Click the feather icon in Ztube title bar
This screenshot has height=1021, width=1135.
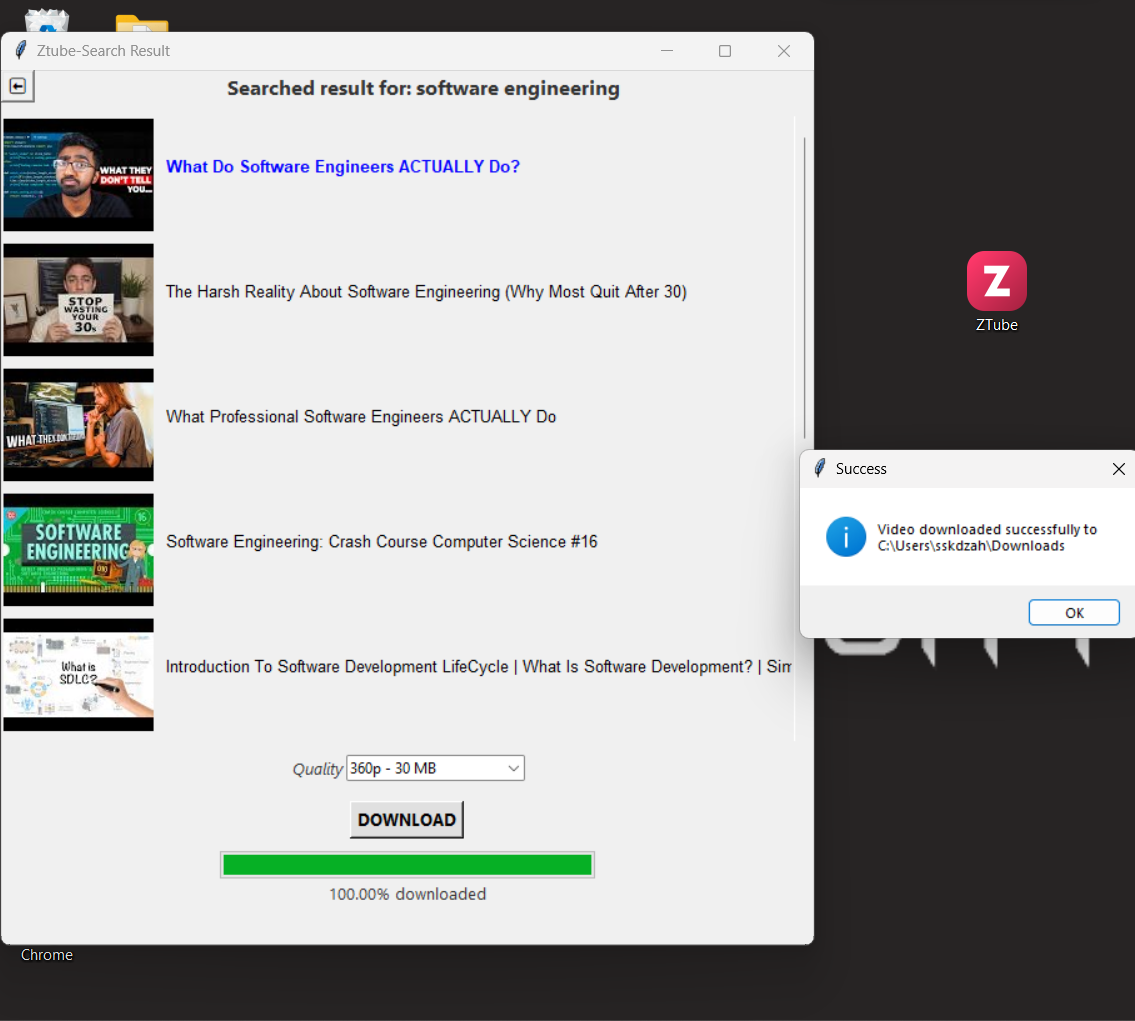coord(20,51)
